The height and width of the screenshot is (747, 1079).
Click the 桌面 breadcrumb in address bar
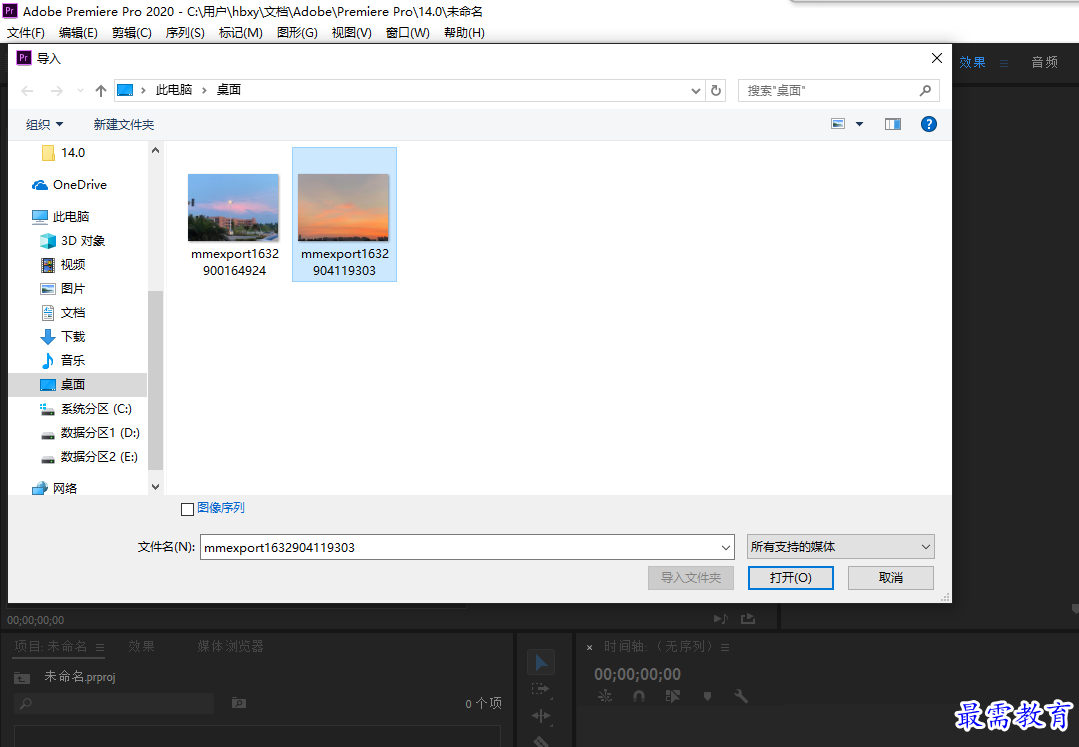(x=228, y=90)
